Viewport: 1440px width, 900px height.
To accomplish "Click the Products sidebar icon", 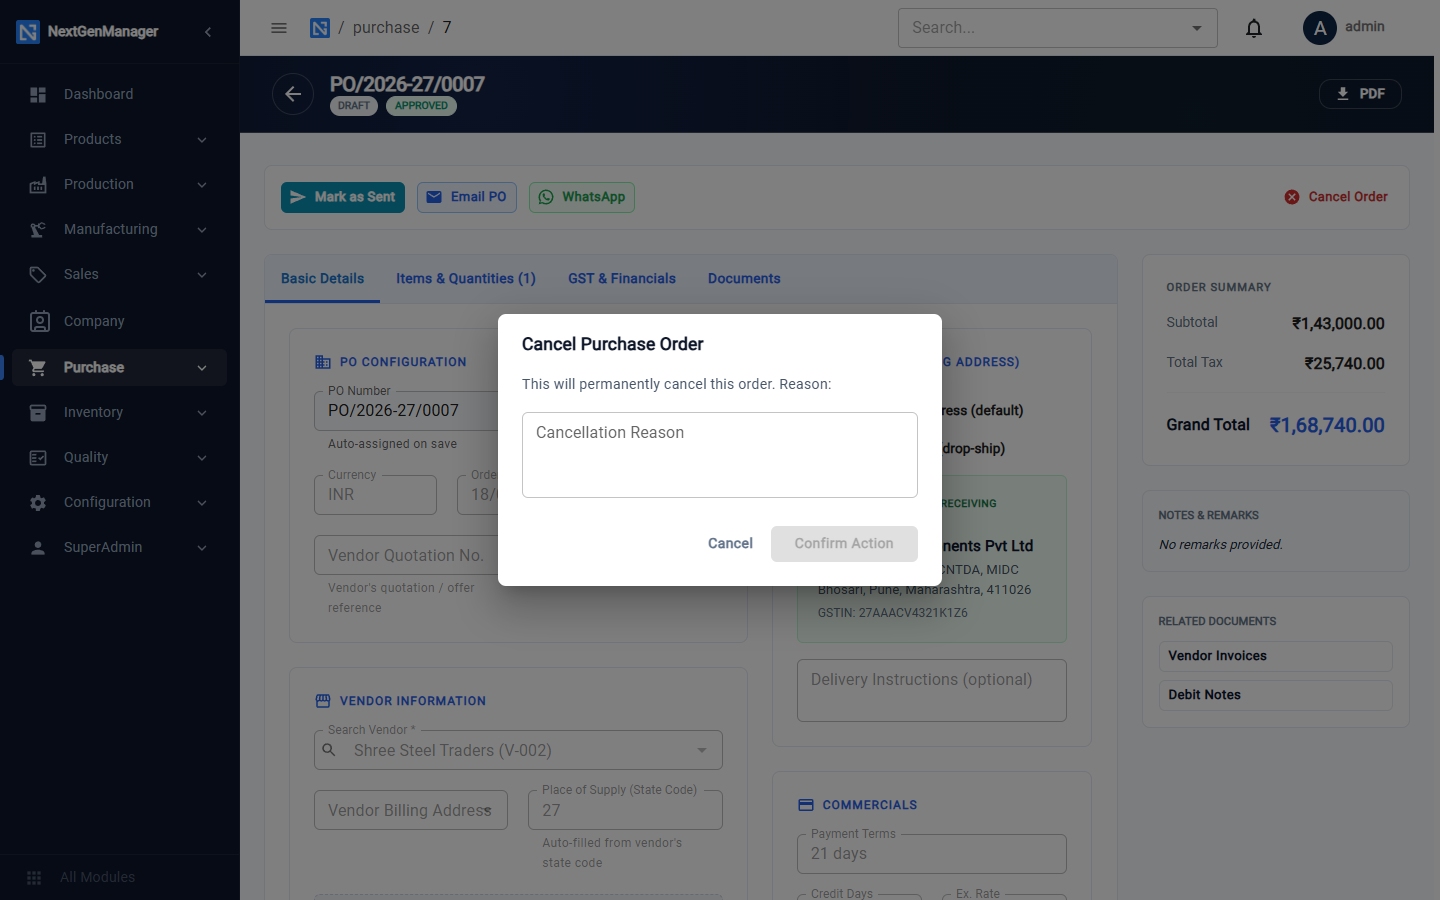I will pos(38,140).
